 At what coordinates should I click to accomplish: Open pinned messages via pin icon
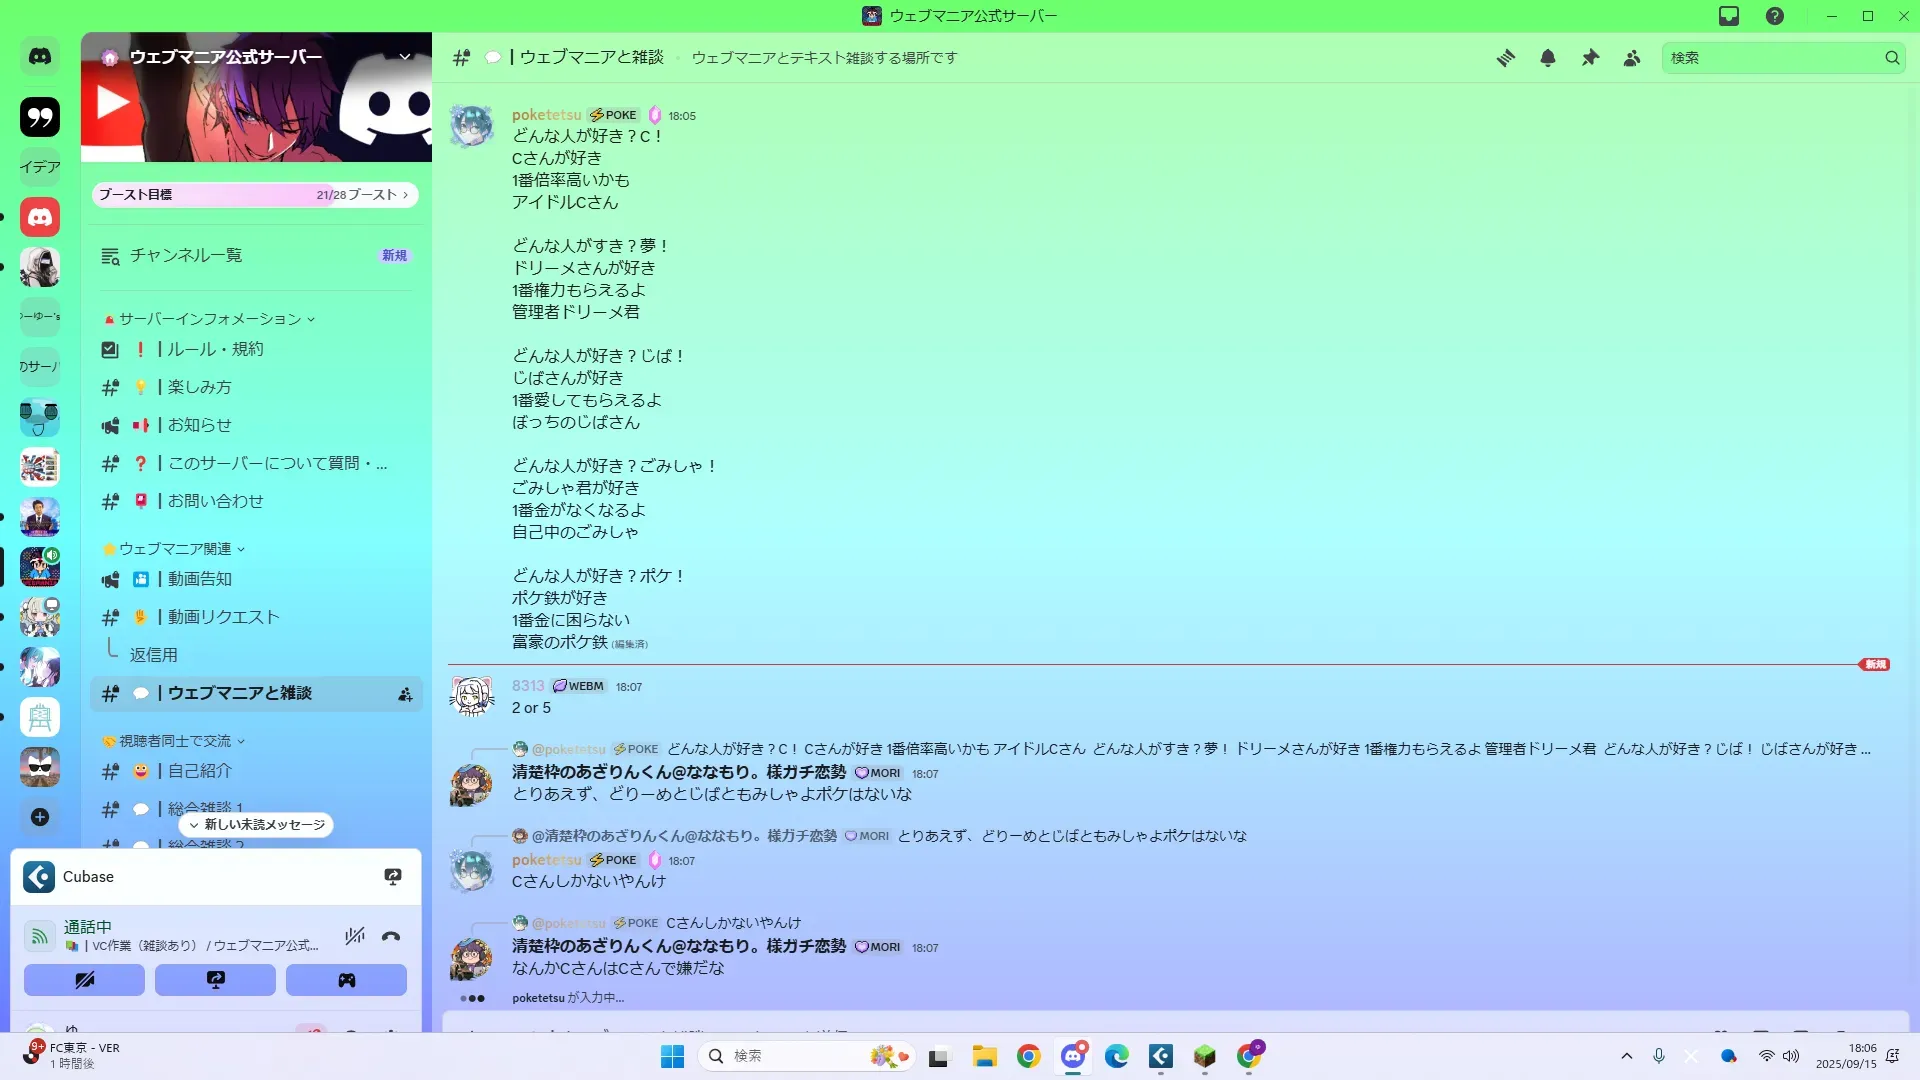[x=1590, y=58]
